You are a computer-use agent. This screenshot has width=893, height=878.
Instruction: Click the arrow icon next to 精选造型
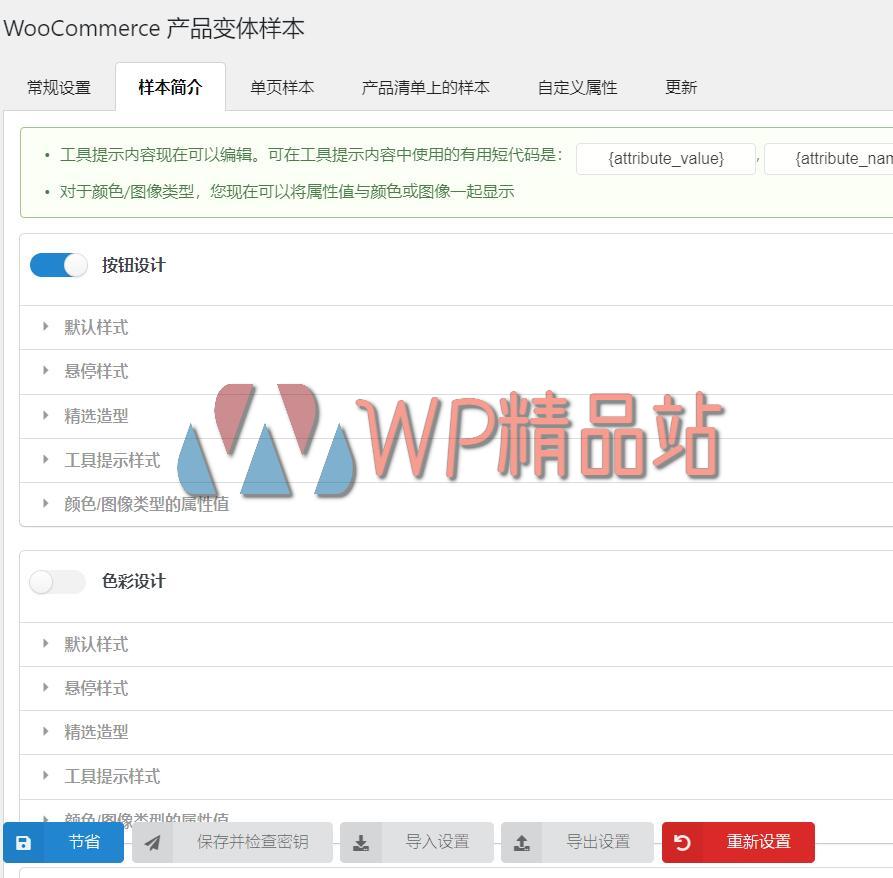point(44,415)
